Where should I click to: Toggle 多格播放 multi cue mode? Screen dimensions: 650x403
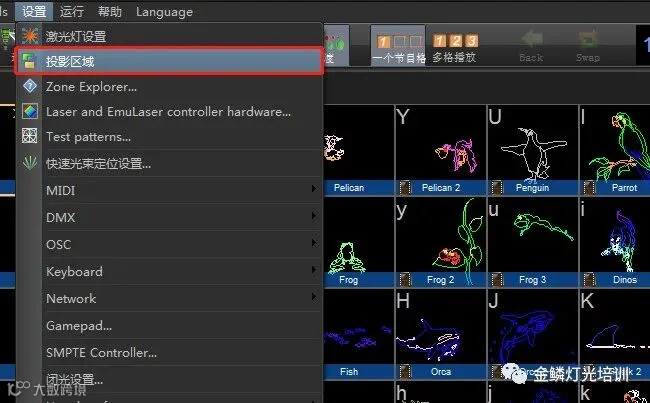(x=455, y=48)
